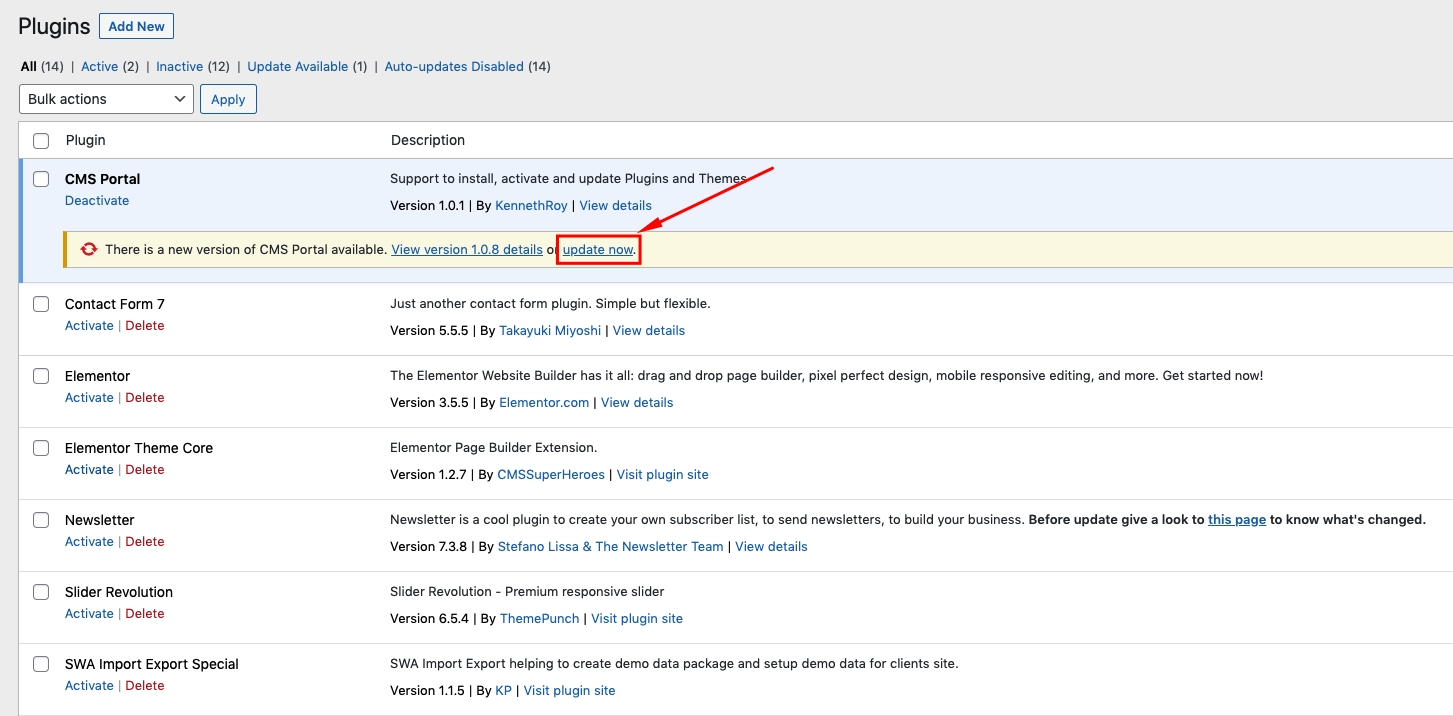Screen dimensions: 1453x716
Task: Click the Add New plugin button
Action: [136, 27]
